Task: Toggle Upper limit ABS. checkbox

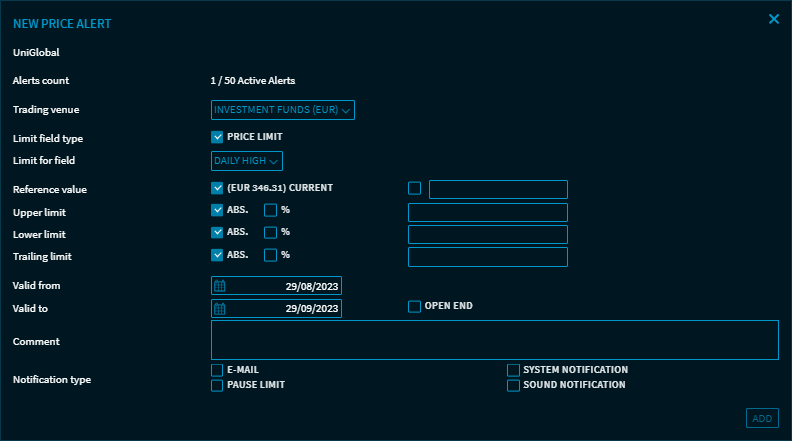Action: coord(217,210)
